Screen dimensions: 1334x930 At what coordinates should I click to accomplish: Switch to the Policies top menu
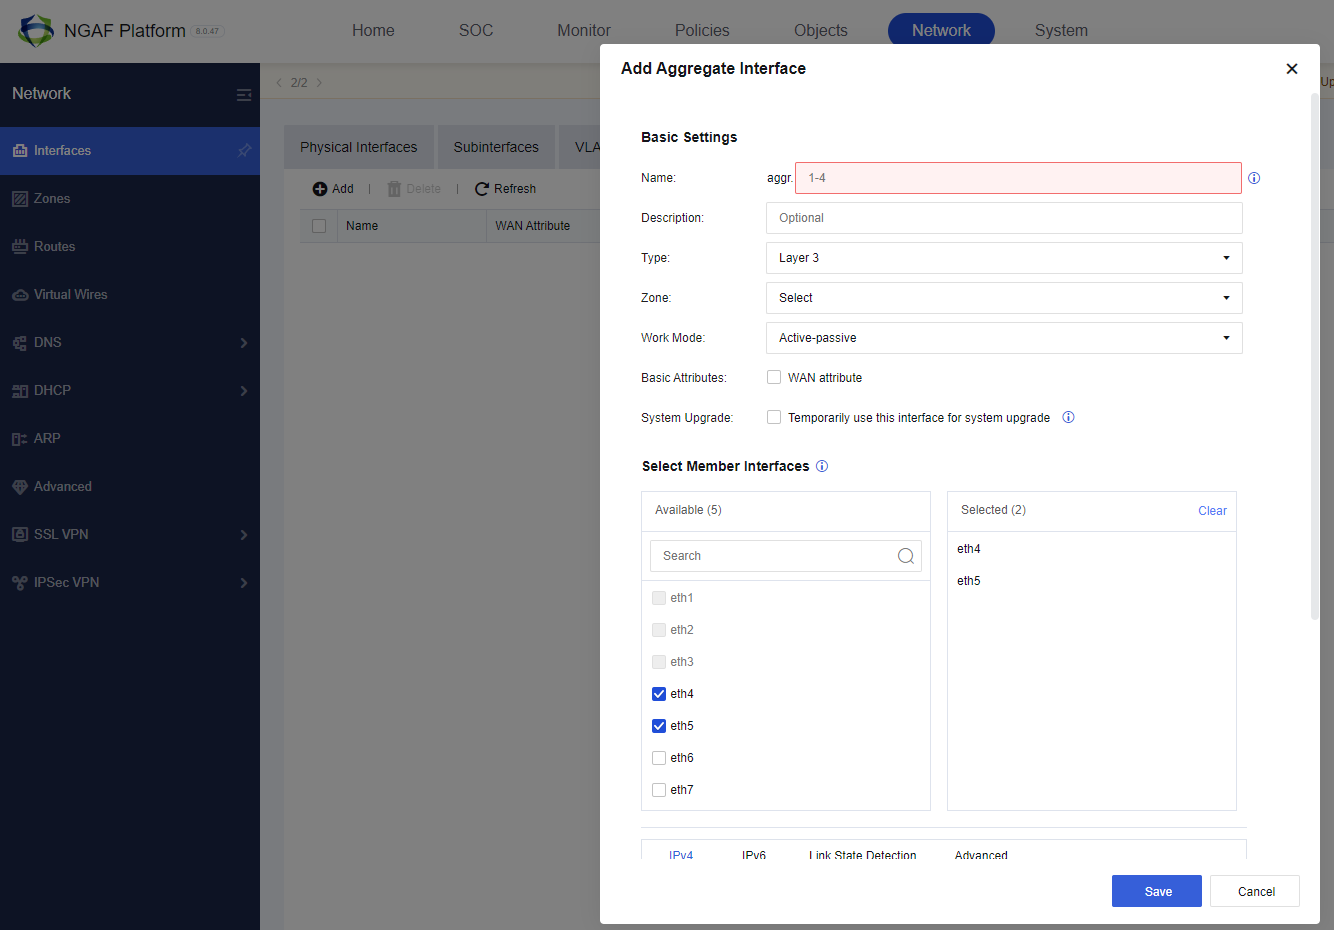coord(702,30)
